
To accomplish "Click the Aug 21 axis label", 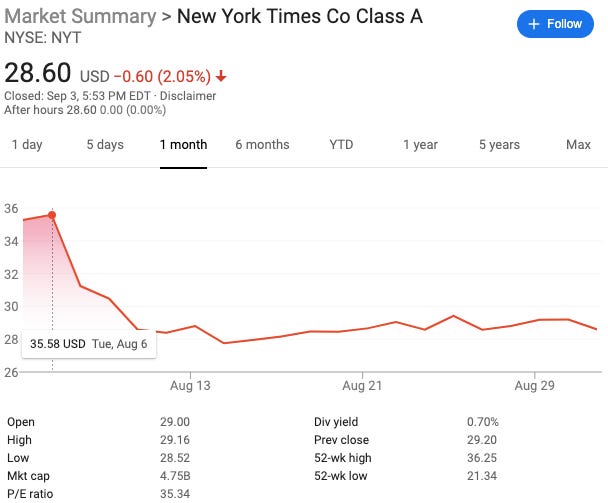I will tap(362, 385).
